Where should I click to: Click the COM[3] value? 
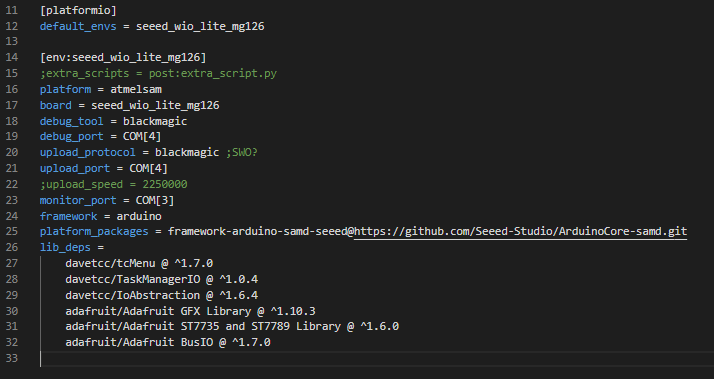tap(155, 200)
